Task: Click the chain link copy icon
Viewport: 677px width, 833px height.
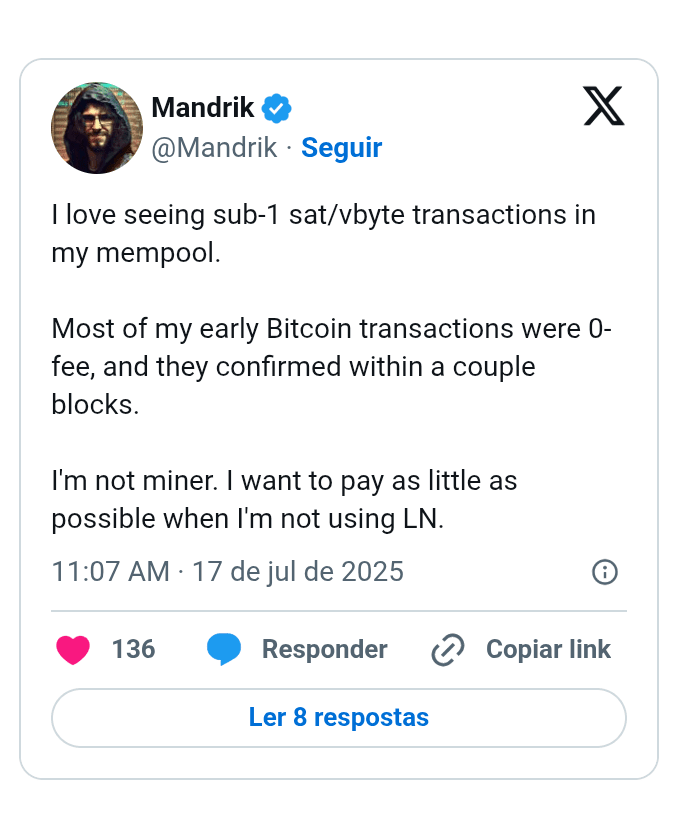Action: (448, 649)
